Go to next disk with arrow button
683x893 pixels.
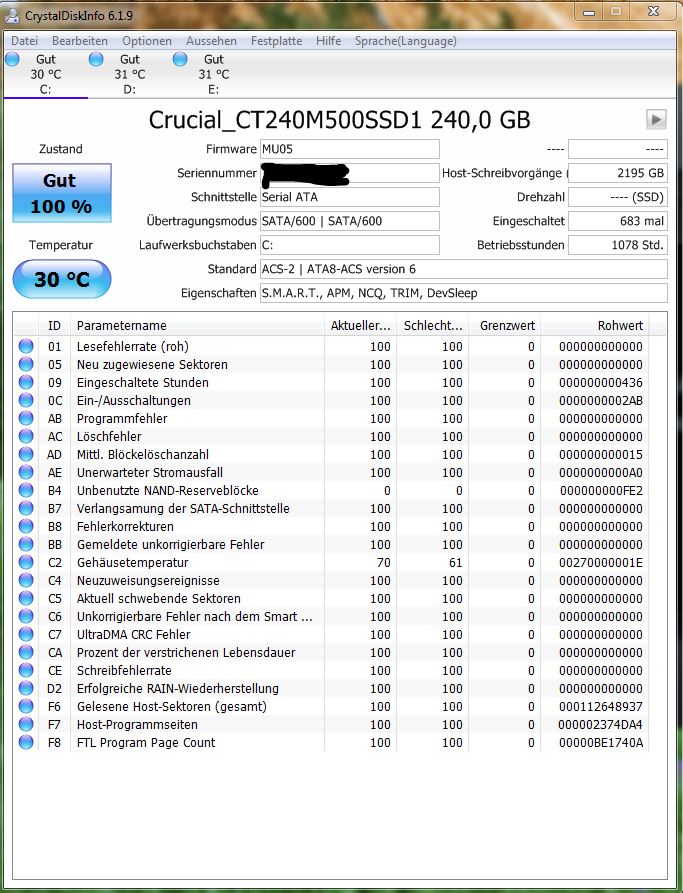(x=656, y=120)
